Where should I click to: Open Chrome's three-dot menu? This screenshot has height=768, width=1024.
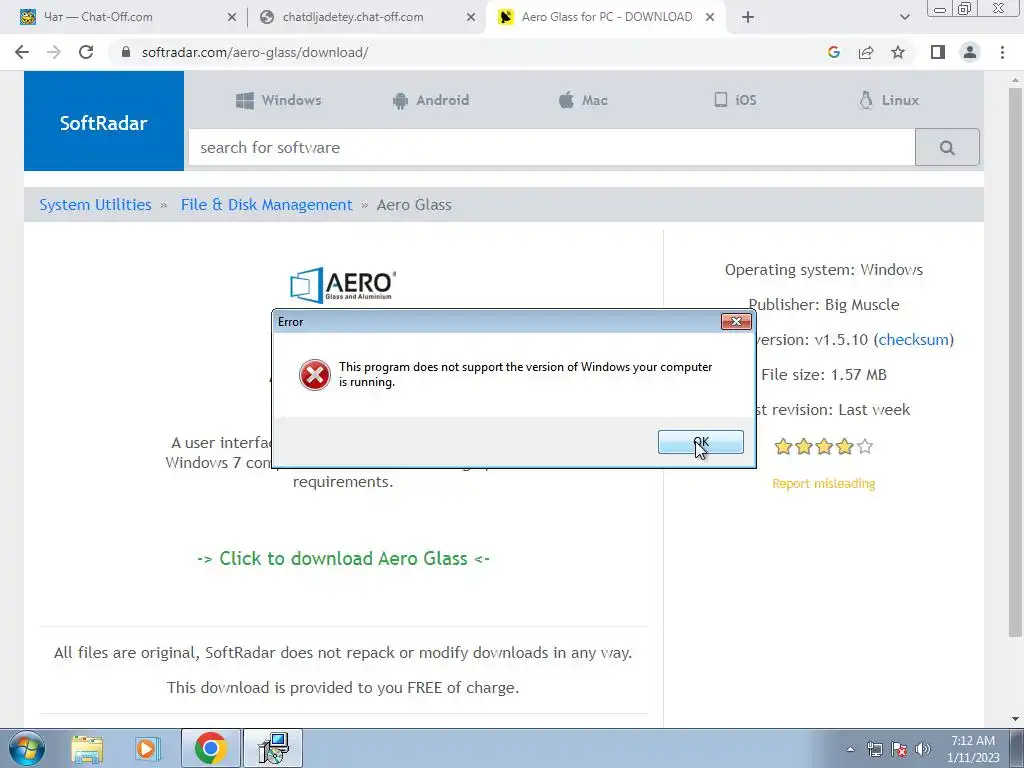[1002, 52]
